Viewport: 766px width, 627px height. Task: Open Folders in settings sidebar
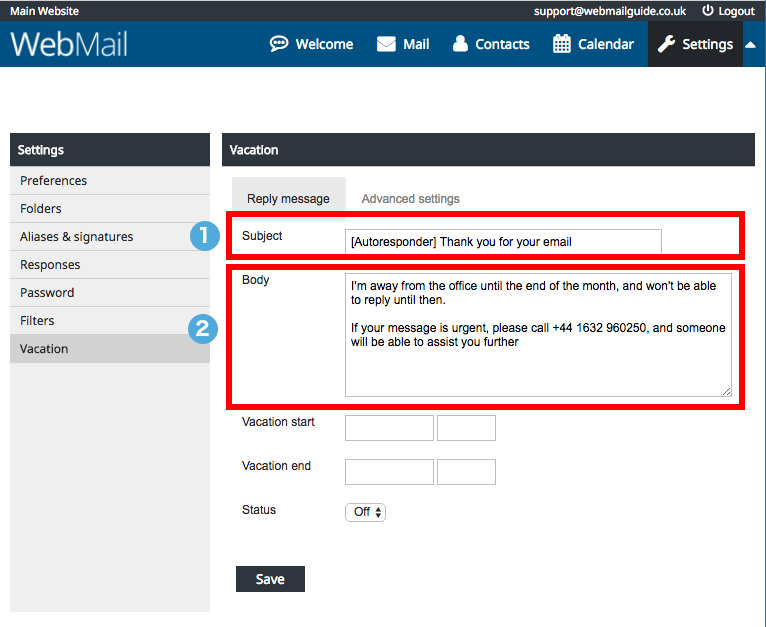(110, 209)
